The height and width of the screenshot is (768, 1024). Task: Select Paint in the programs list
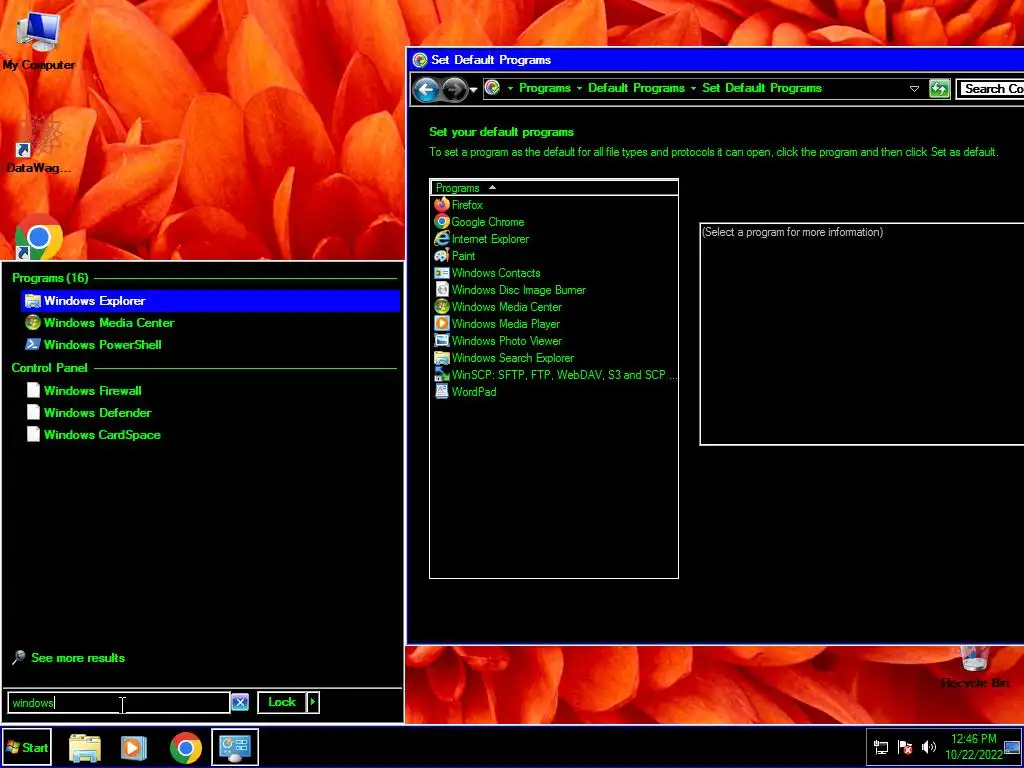pyautogui.click(x=463, y=256)
